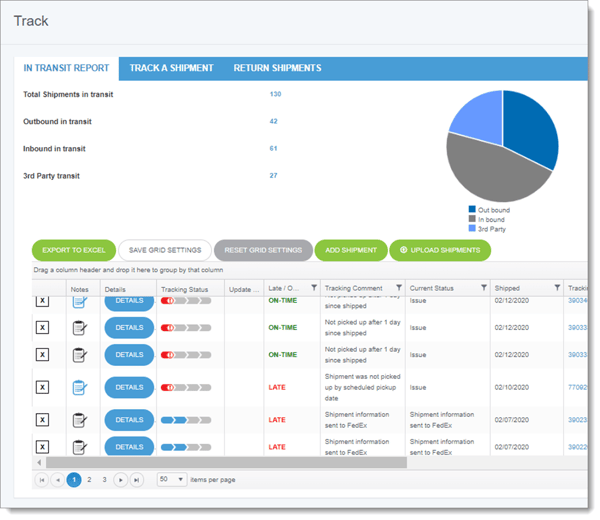Click 'Shipment was not picked up' comment
This screenshot has height=520, width=600.
(x=362, y=388)
